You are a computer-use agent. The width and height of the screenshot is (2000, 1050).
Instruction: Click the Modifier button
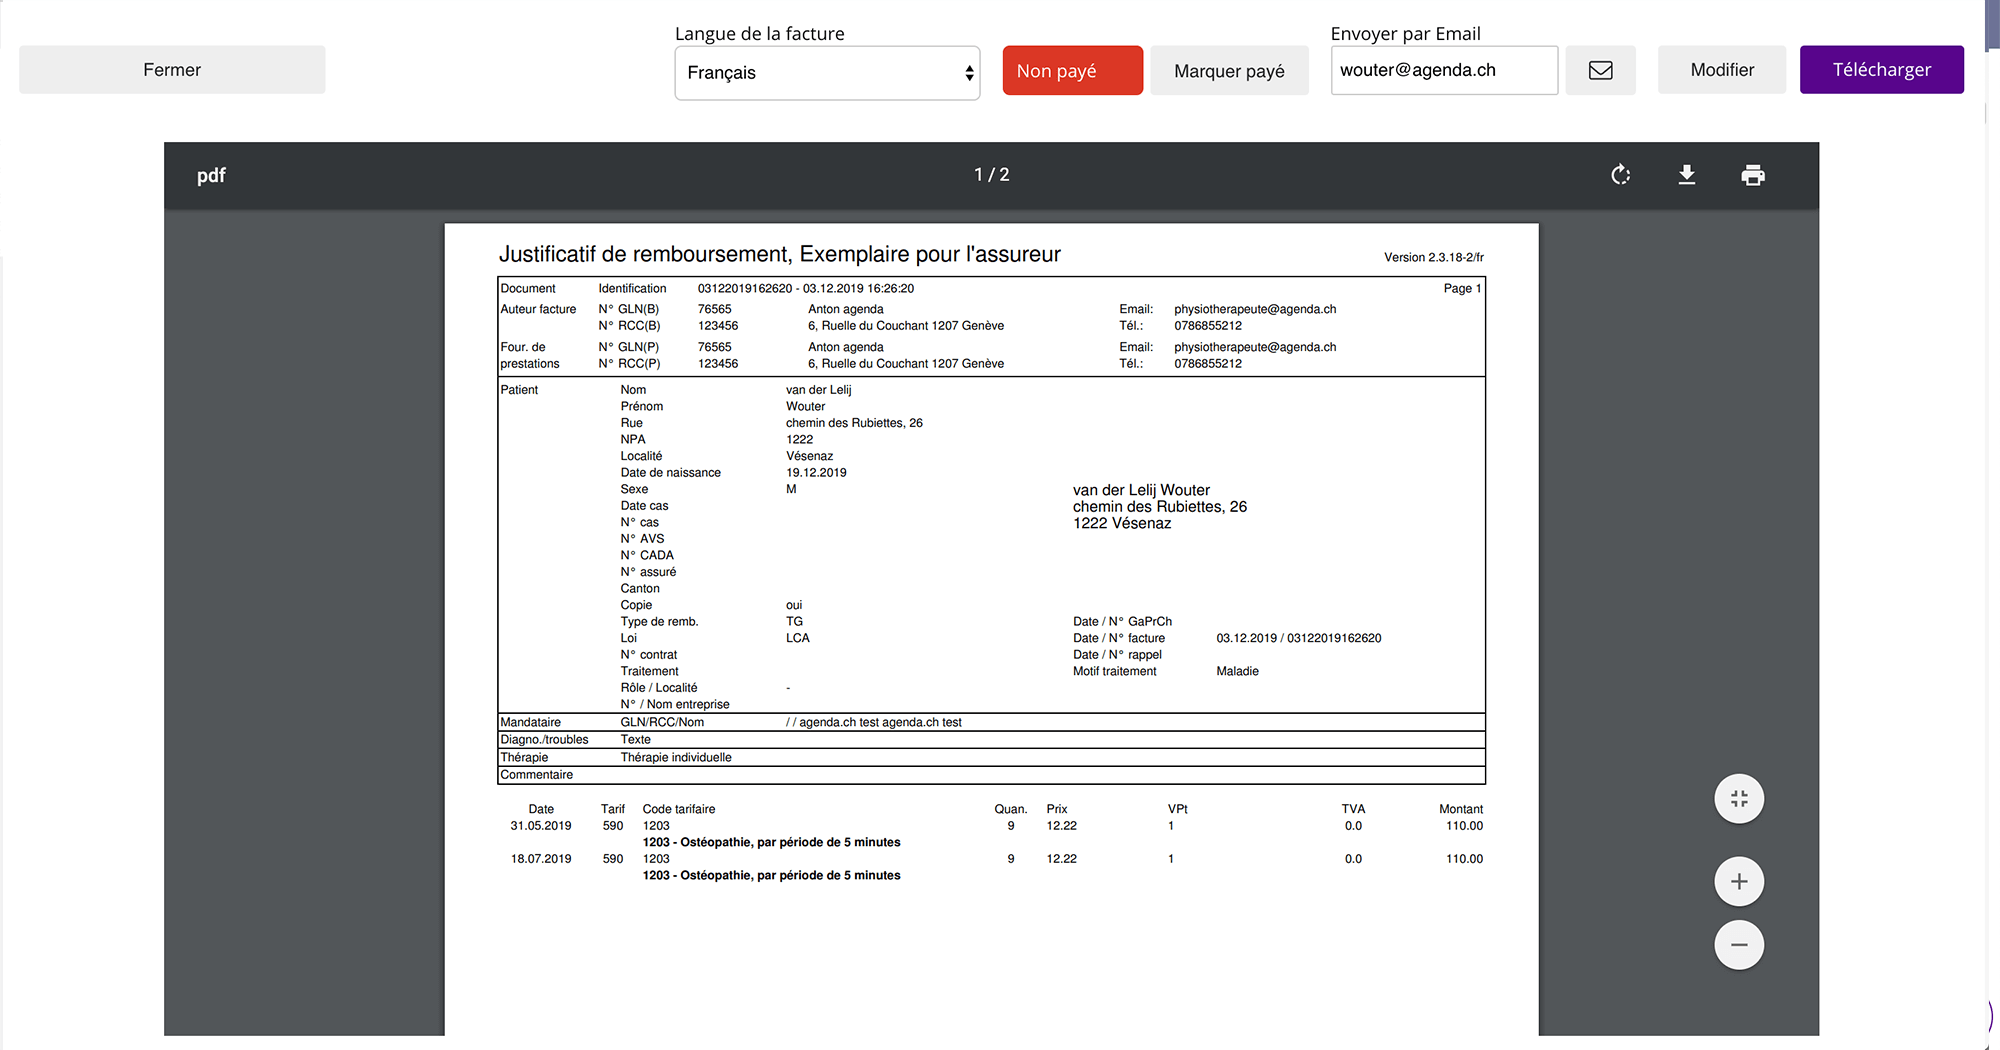[x=1721, y=70]
